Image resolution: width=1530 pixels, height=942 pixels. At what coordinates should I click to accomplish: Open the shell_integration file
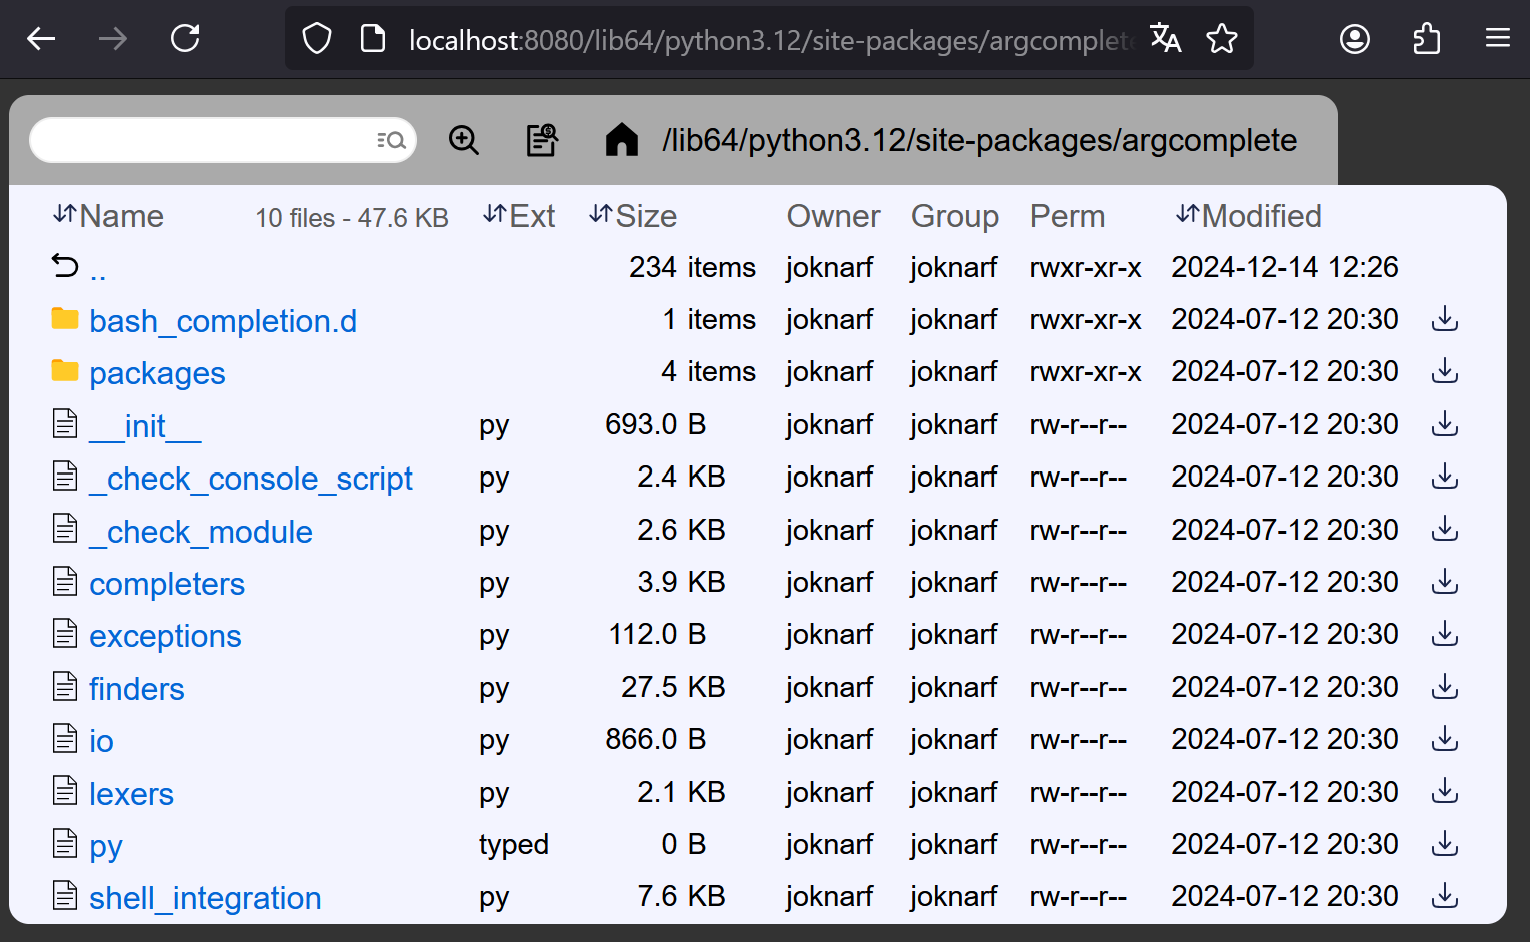click(x=205, y=898)
